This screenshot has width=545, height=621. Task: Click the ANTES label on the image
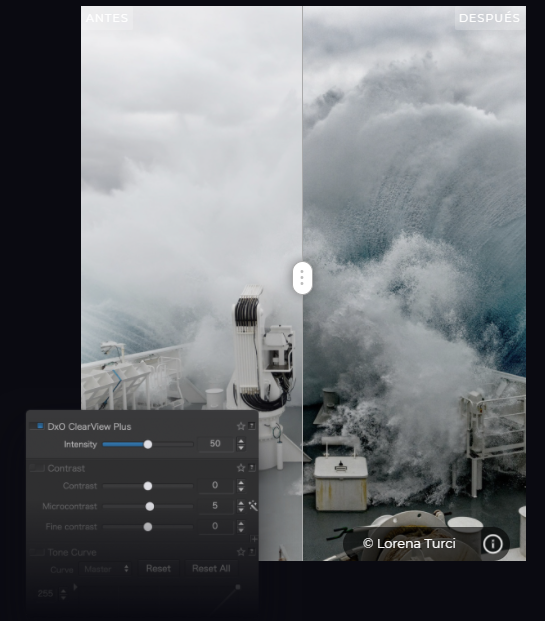pos(107,18)
